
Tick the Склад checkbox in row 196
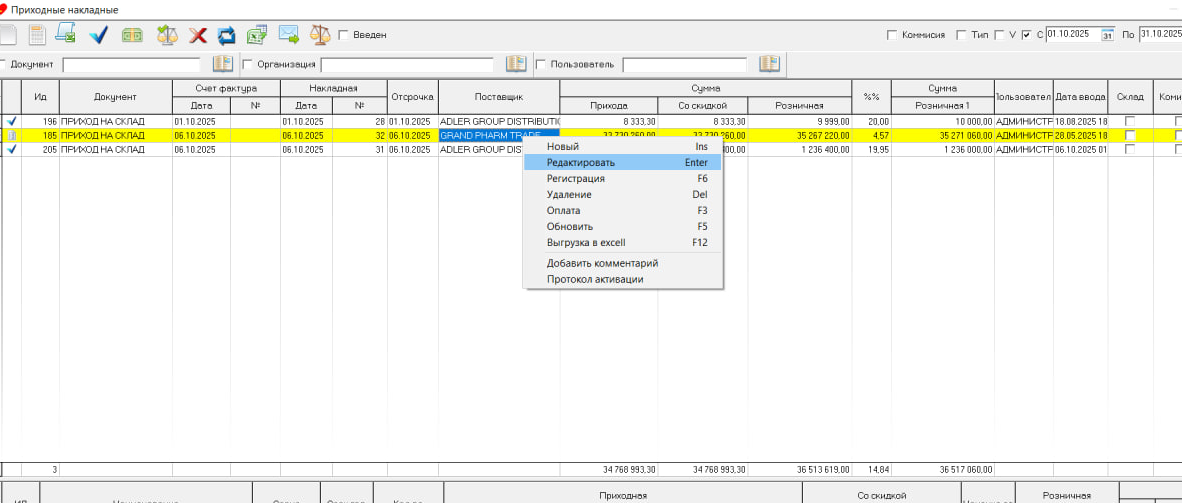[x=1130, y=121]
